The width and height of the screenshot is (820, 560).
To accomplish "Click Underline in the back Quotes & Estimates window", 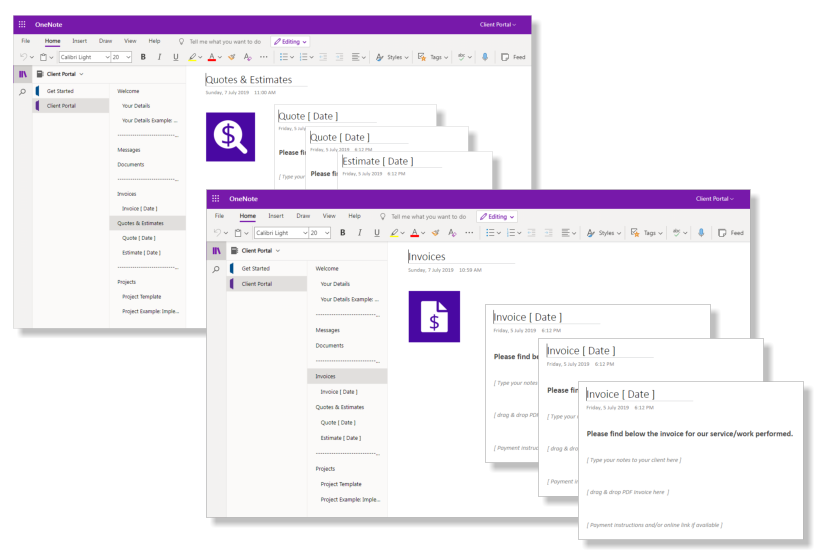I will (176, 57).
